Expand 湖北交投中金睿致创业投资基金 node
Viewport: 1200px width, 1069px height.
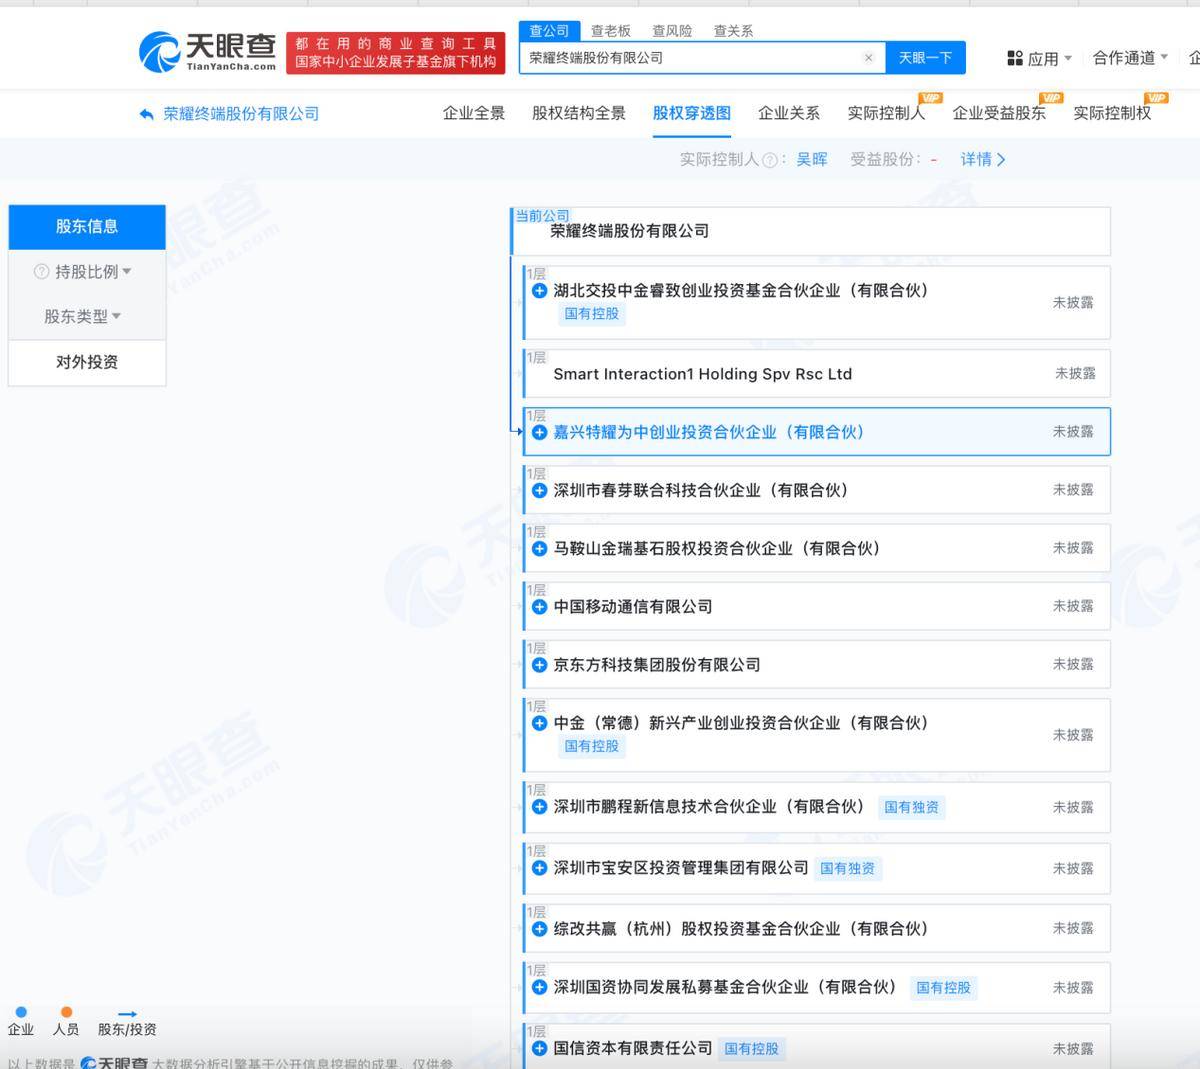pyautogui.click(x=539, y=291)
